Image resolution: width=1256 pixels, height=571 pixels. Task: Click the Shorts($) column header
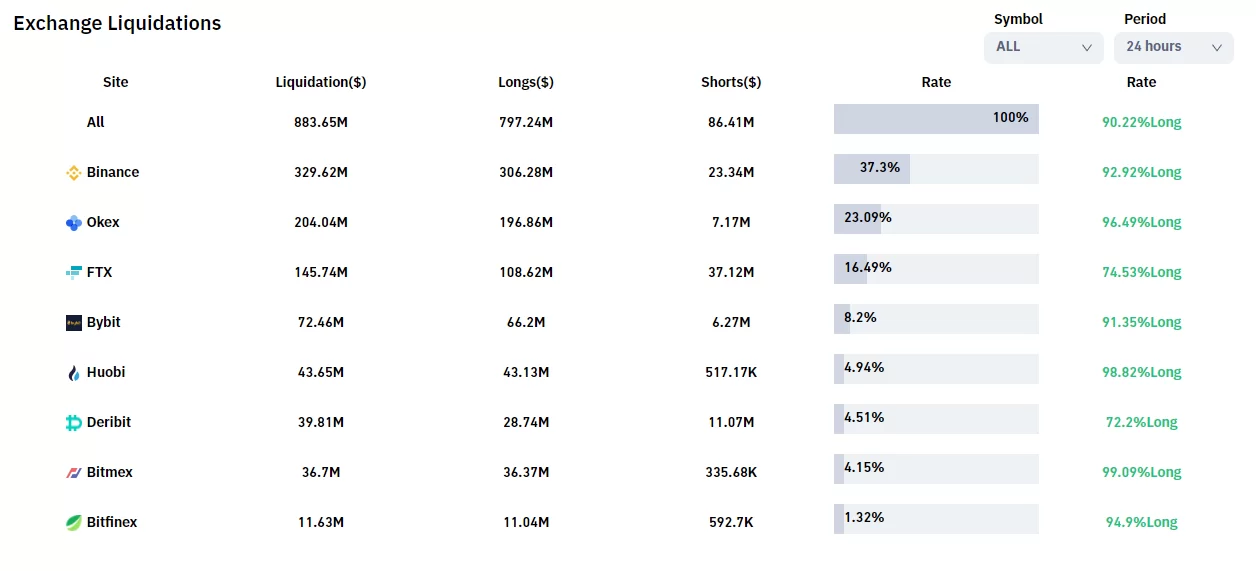731,82
